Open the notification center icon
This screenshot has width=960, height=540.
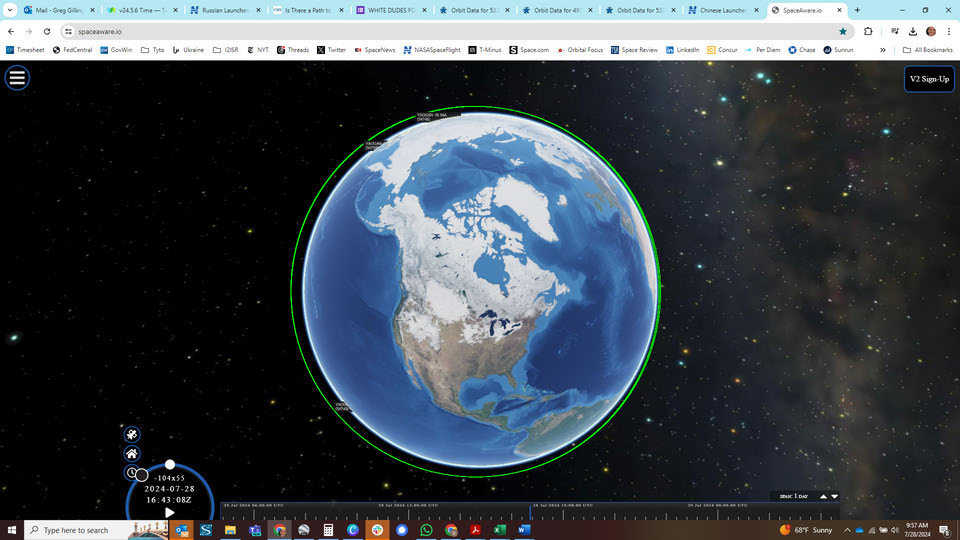click(x=945, y=530)
